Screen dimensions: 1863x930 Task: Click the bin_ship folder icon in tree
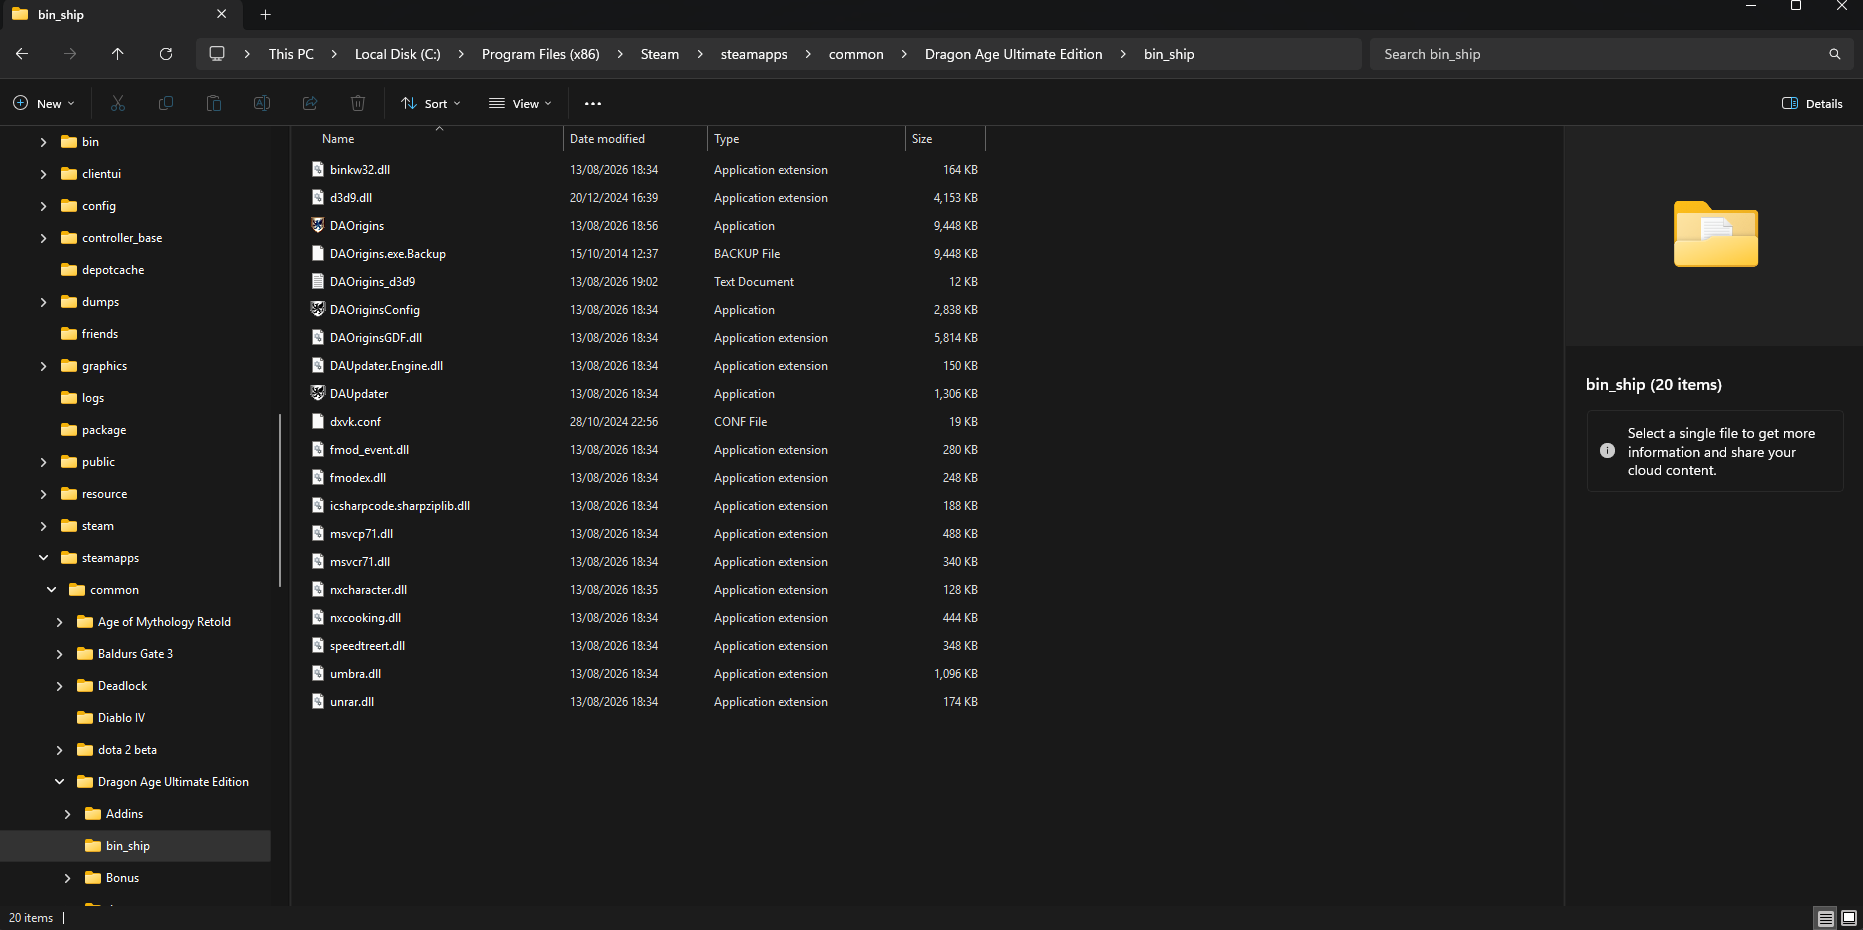click(x=93, y=846)
